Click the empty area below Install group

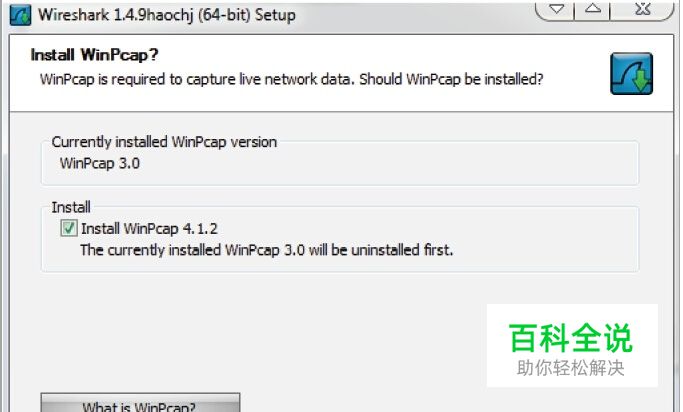[x=261, y=331]
